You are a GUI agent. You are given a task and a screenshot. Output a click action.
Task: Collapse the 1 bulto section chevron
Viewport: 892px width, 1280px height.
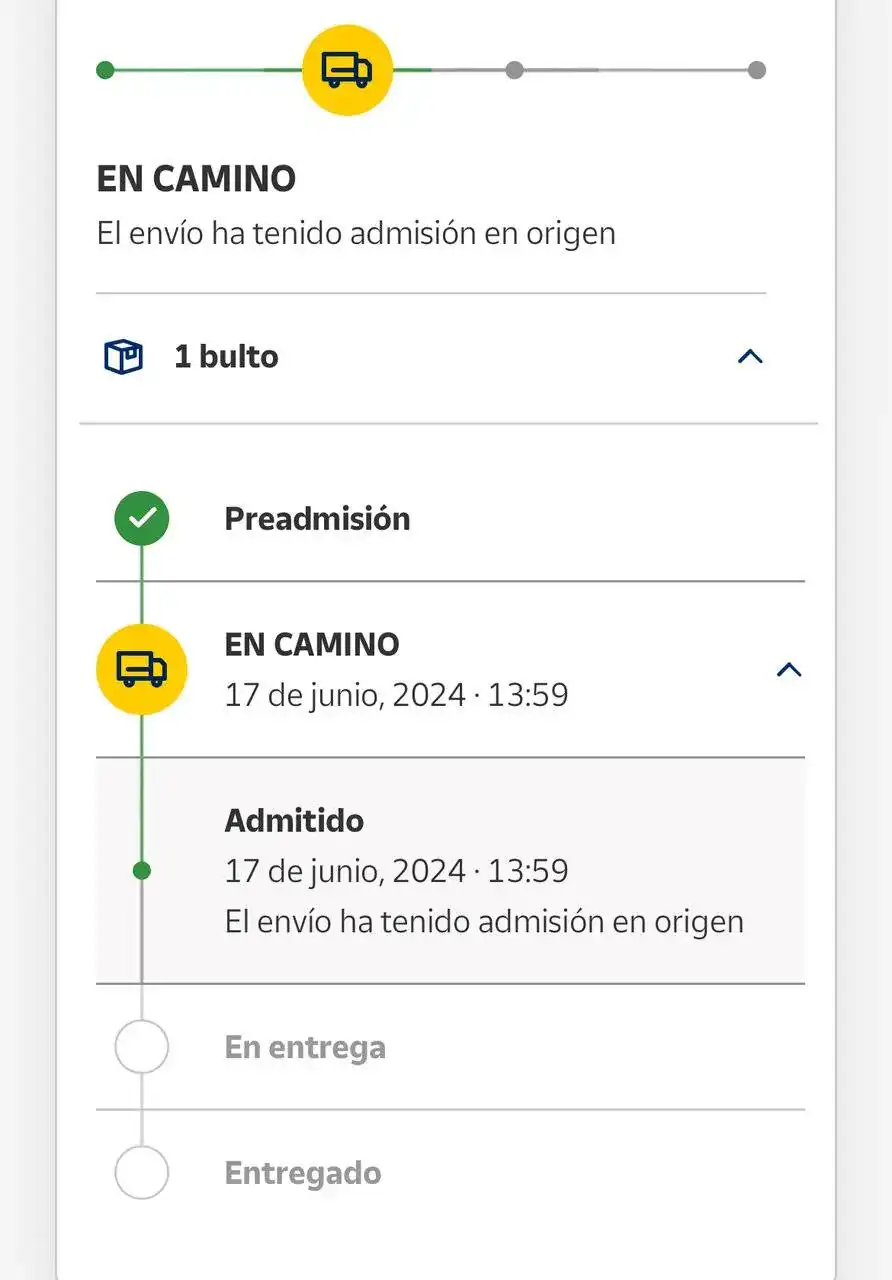point(750,356)
